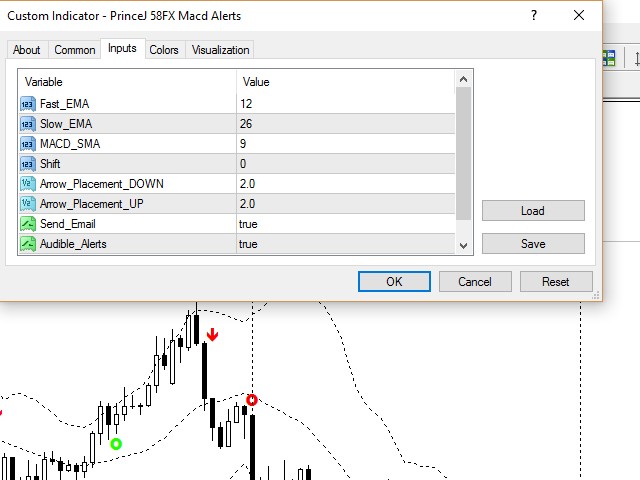Select the MACD_SMA value 9
The height and width of the screenshot is (480, 640).
pos(243,144)
